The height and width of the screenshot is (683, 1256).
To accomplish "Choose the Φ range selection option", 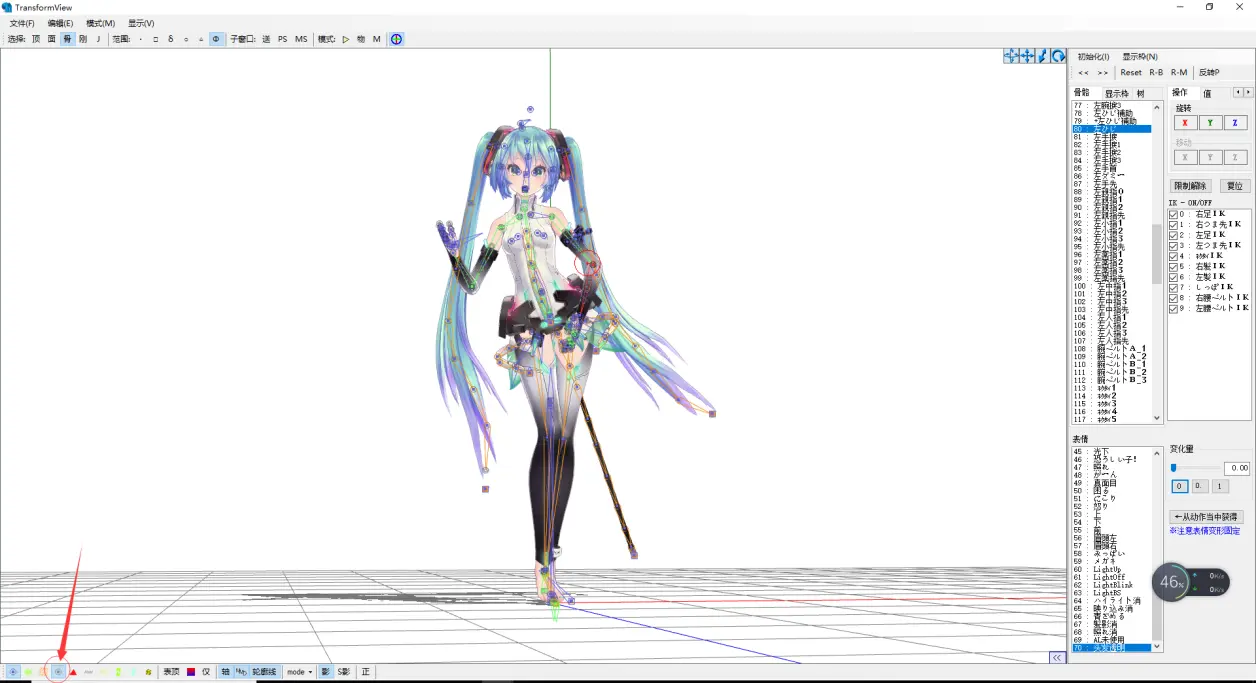I will [x=217, y=39].
